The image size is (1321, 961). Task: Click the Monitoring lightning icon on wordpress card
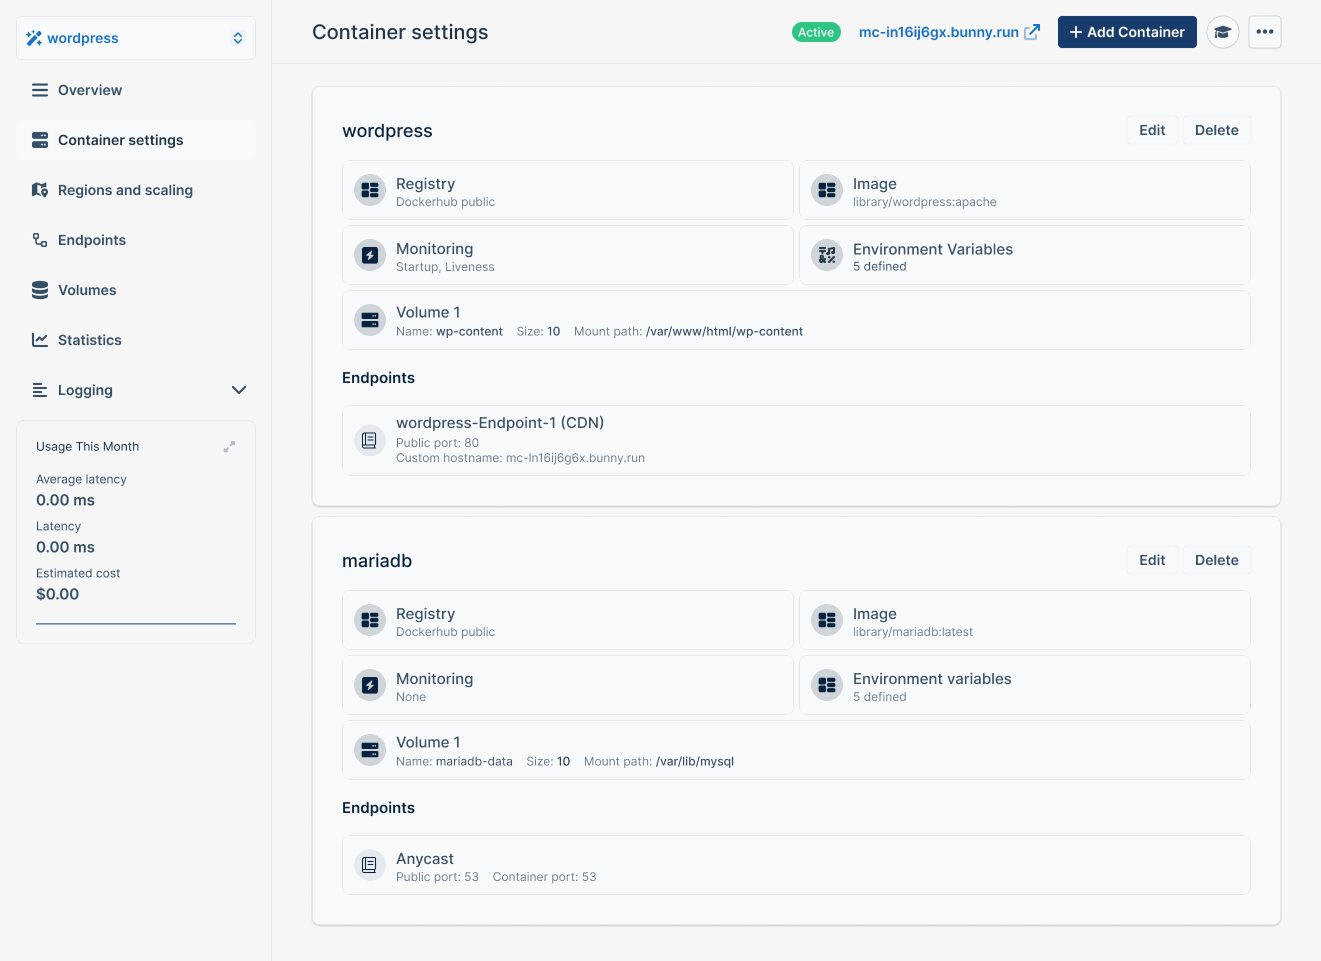coord(369,255)
